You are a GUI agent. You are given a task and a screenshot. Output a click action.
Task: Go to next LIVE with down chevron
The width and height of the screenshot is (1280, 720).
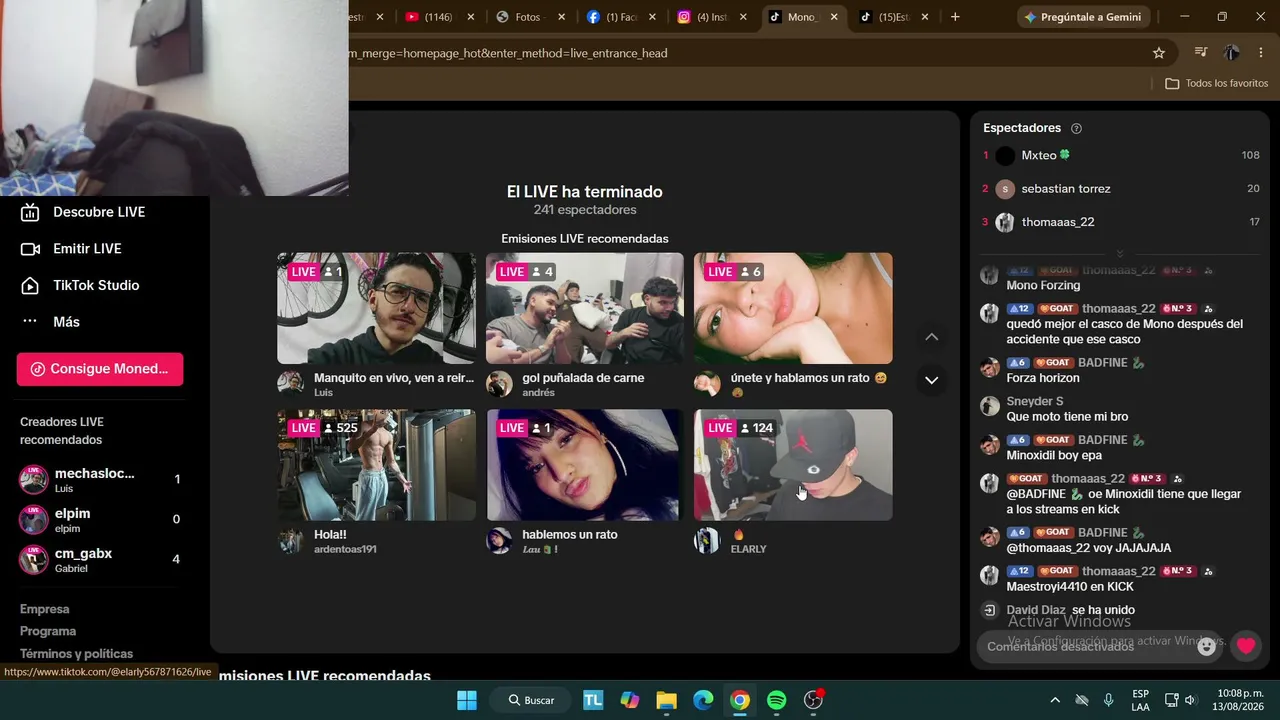pyautogui.click(x=931, y=380)
